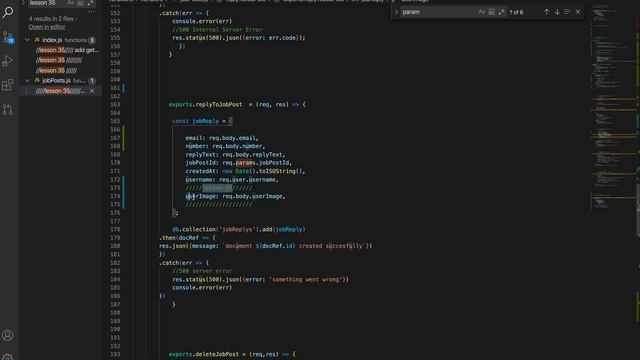Click 'replyText: req.body.replyText' line

point(236,155)
